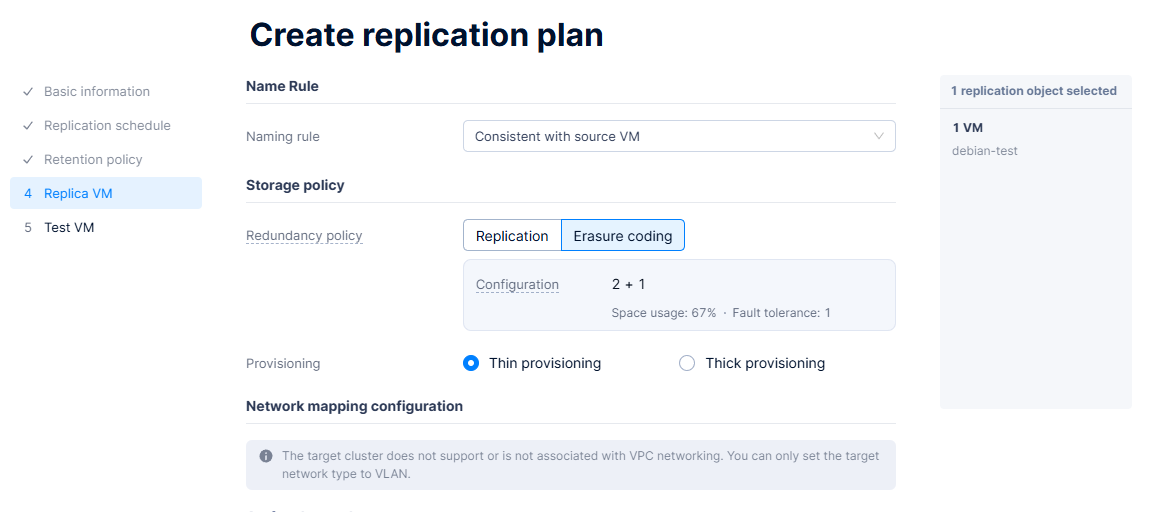Image resolution: width=1150 pixels, height=512 pixels.
Task: Switch redundancy policy to Replication
Action: 512,236
